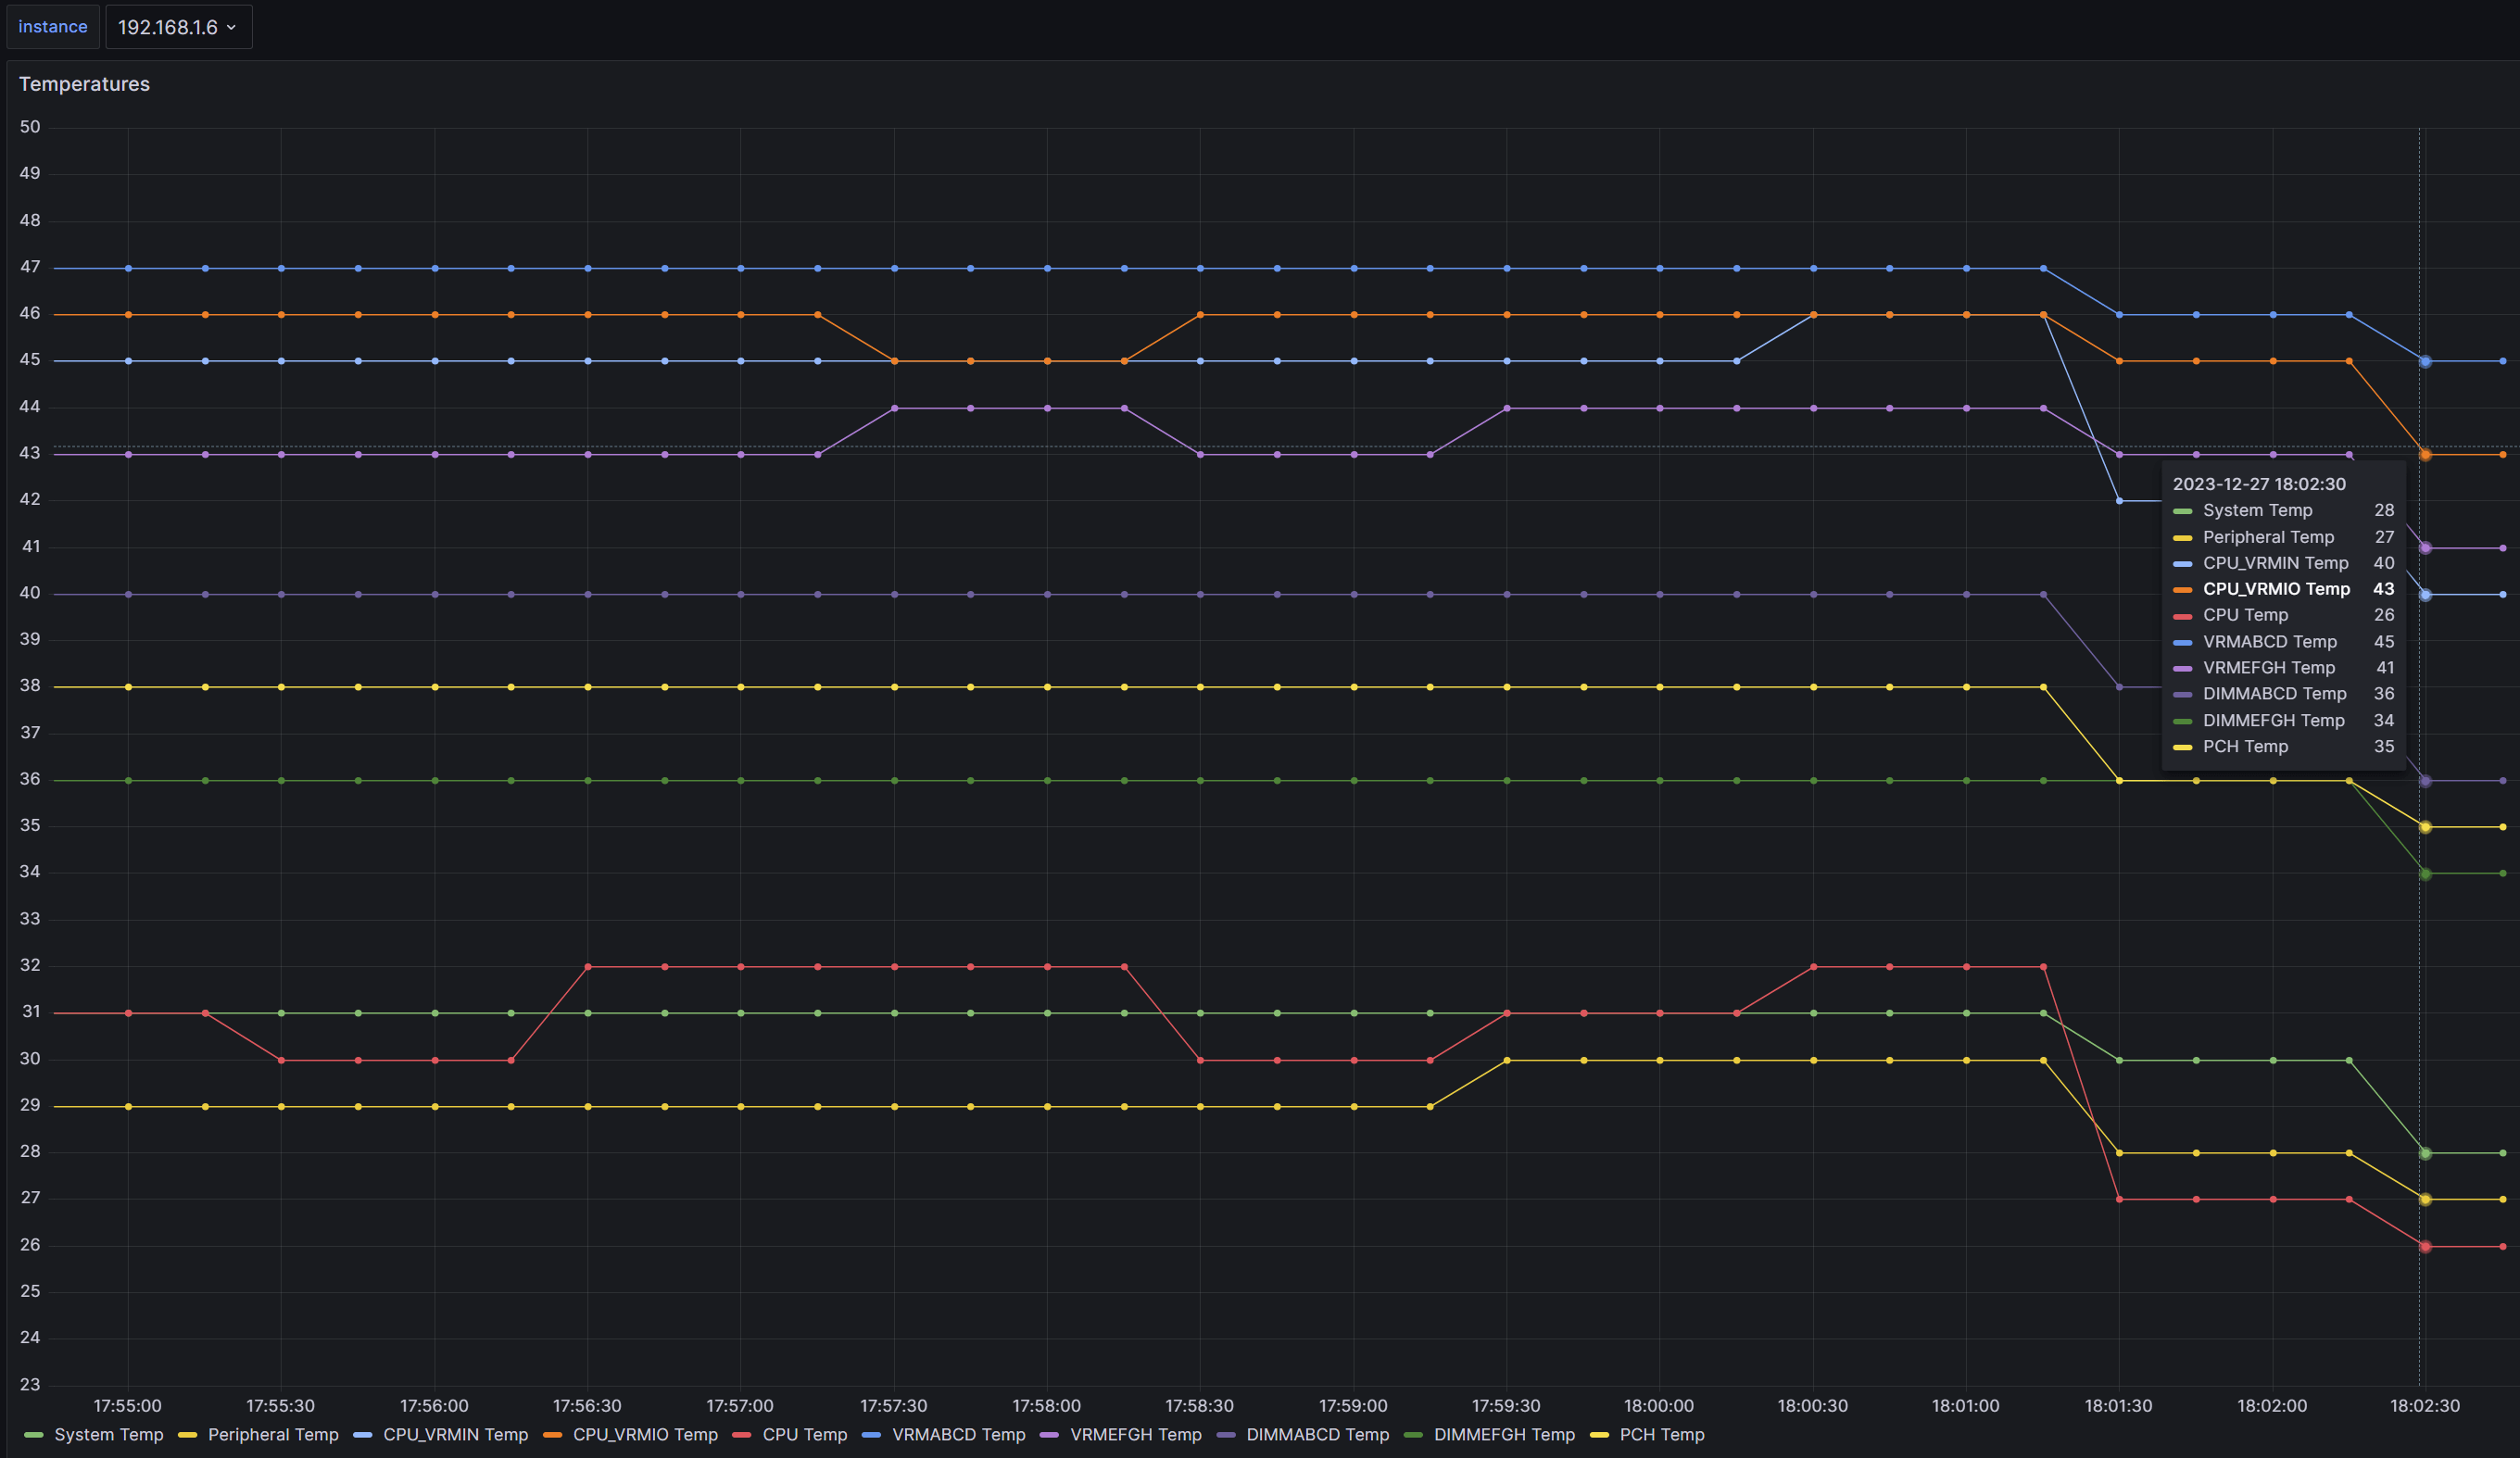Click the instance variable label
The width and height of the screenshot is (2520, 1458).
point(52,27)
